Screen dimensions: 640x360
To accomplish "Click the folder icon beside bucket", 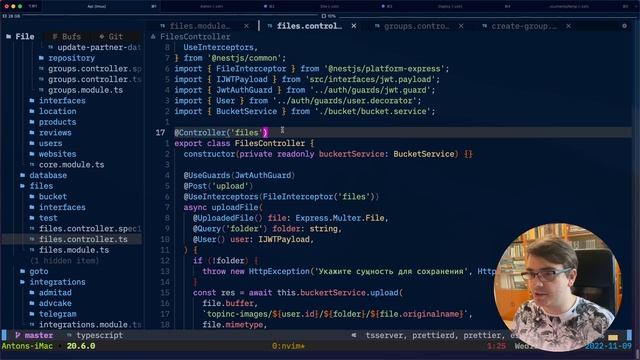I will [32, 196].
